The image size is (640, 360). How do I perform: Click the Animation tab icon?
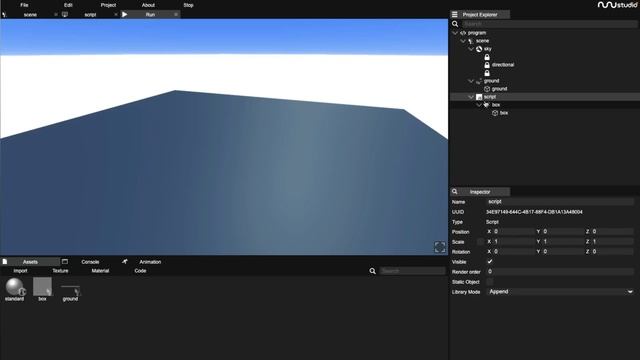point(124,262)
